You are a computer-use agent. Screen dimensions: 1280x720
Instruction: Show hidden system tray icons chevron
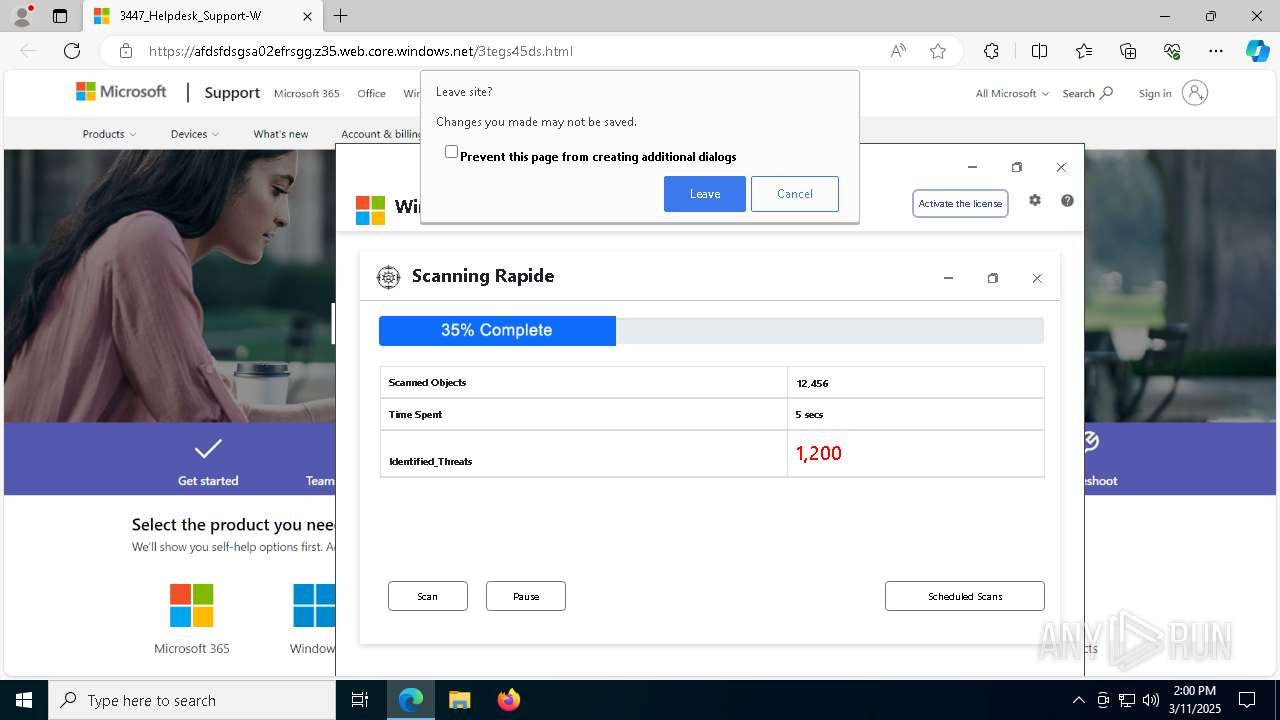[x=1078, y=700]
